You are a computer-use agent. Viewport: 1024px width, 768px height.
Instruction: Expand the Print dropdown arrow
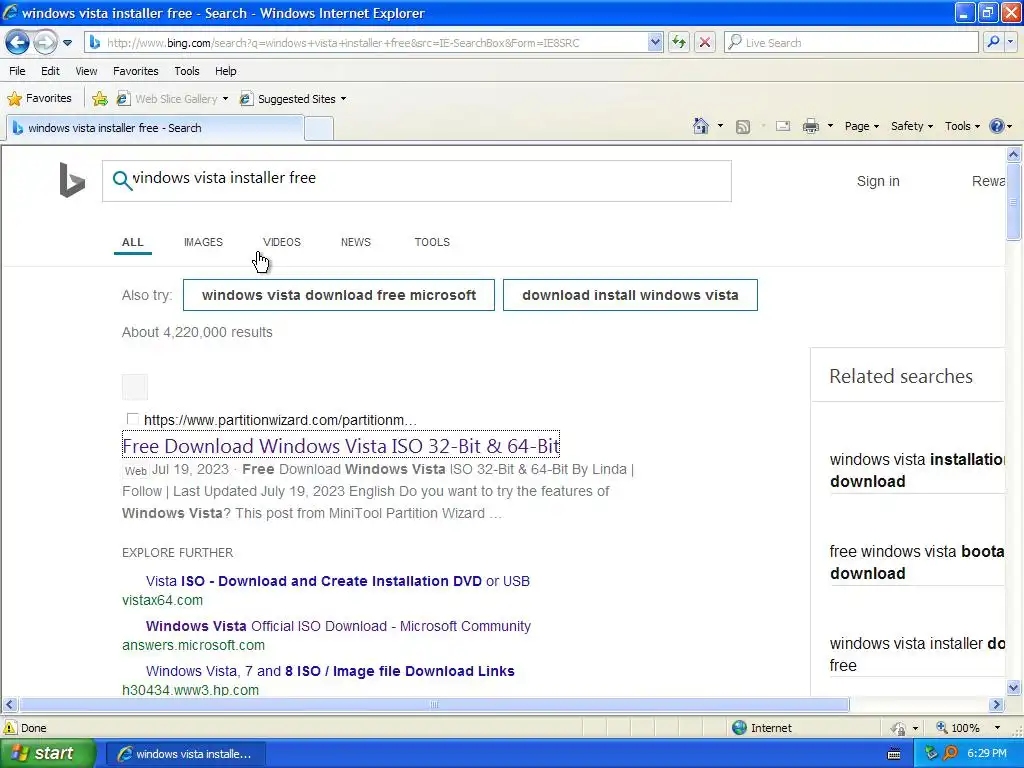[830, 126]
